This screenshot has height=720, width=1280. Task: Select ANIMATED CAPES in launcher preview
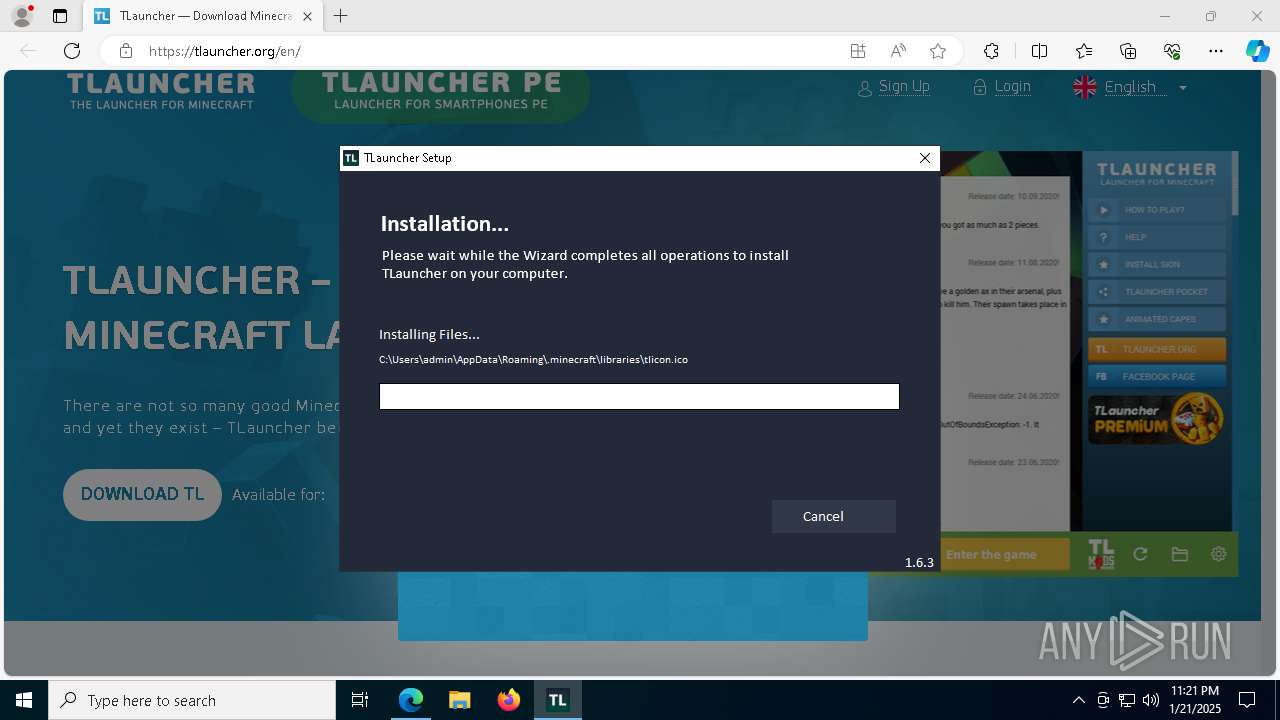point(1156,319)
